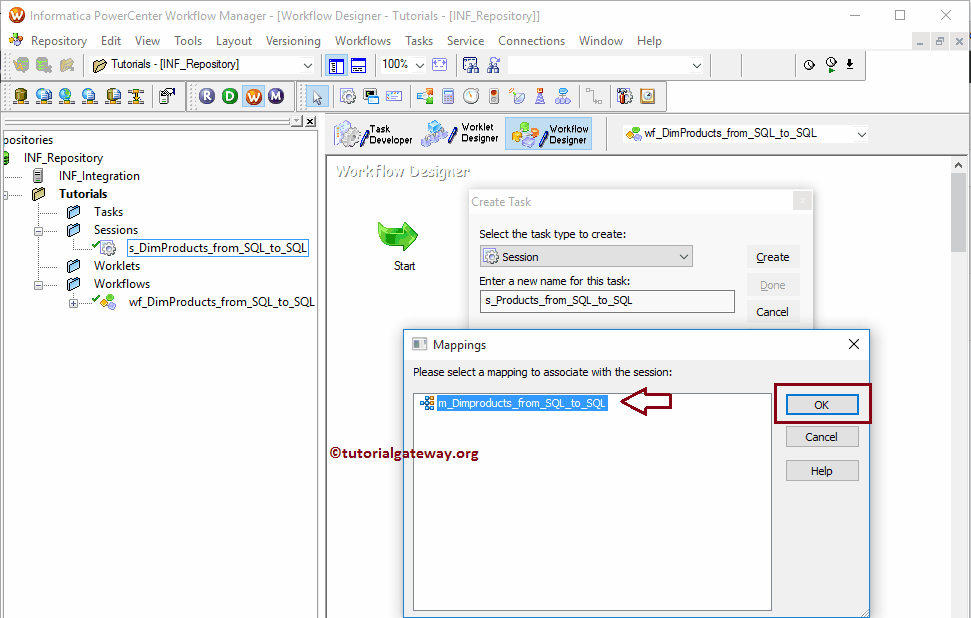This screenshot has width=971, height=618.
Task: Collapse the Tutorials folder node
Action: pos(5,194)
